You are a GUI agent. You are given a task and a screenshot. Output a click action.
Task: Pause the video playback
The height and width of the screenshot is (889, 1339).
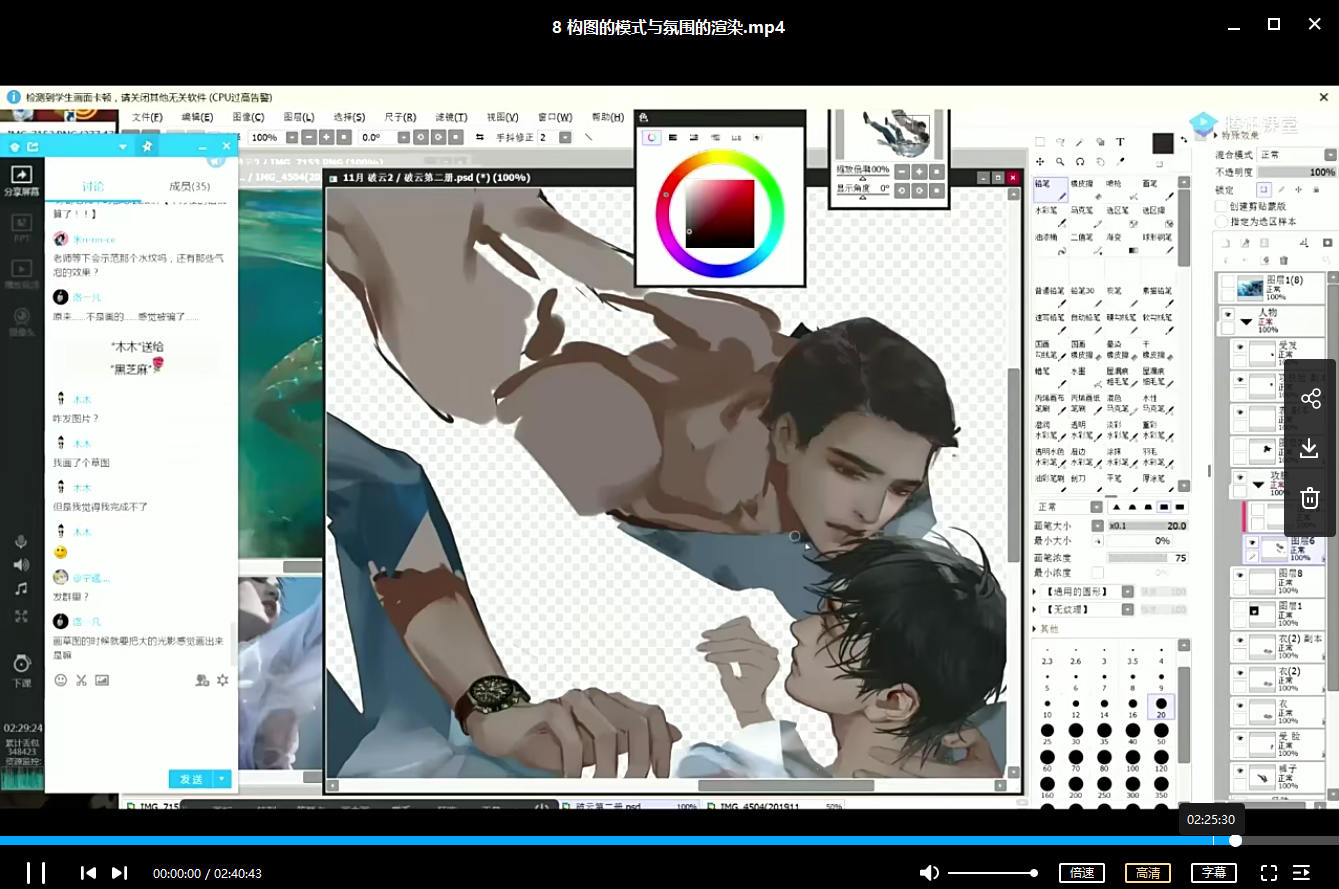tap(36, 872)
